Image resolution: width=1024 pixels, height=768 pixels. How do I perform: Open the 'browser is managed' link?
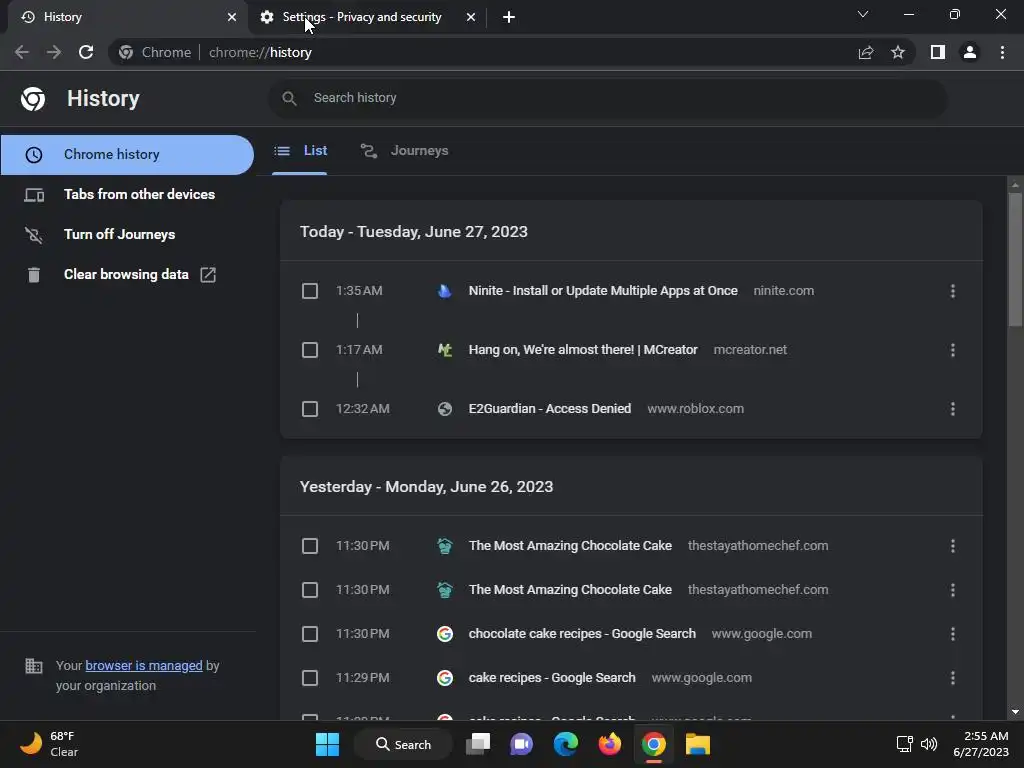[144, 665]
